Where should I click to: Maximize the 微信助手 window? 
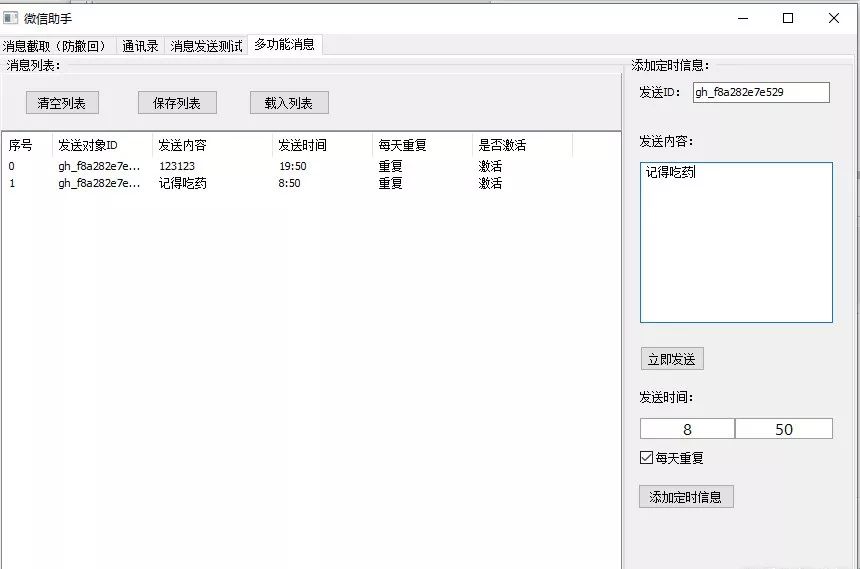(788, 18)
